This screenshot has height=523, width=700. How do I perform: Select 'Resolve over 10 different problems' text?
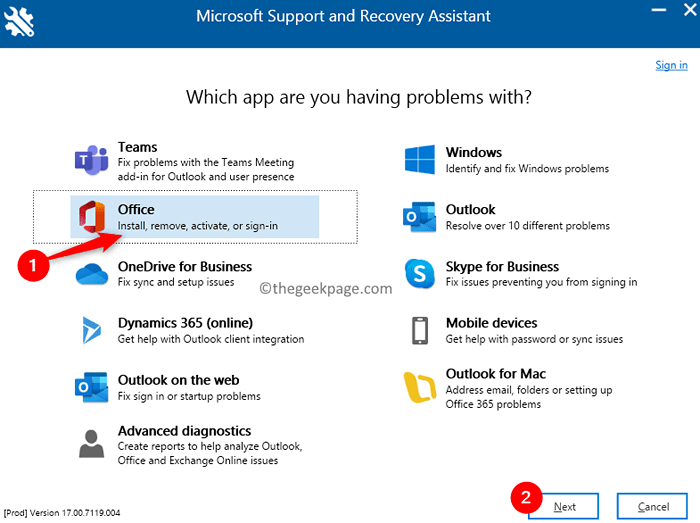coord(527,226)
